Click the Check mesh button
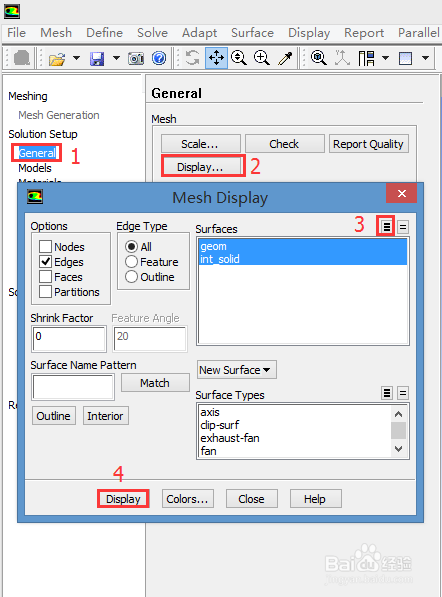 pos(284,144)
